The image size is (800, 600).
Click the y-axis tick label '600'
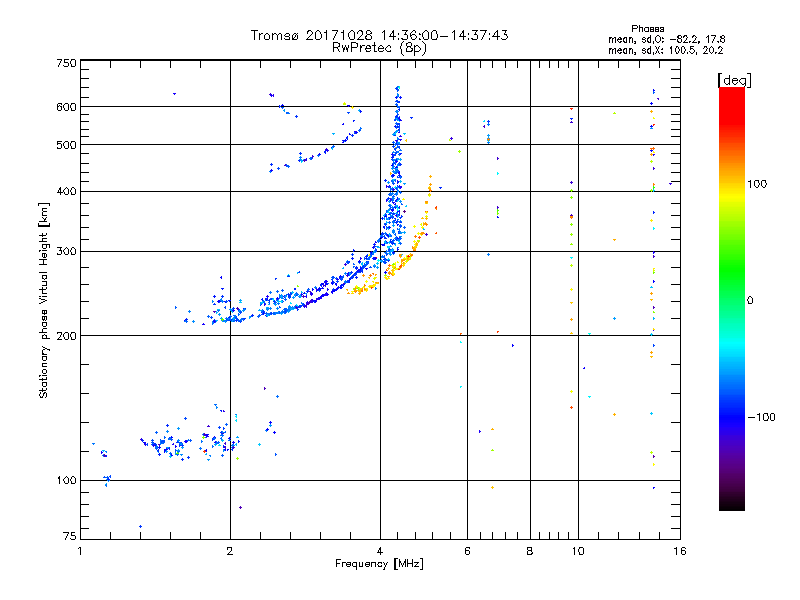[66, 107]
